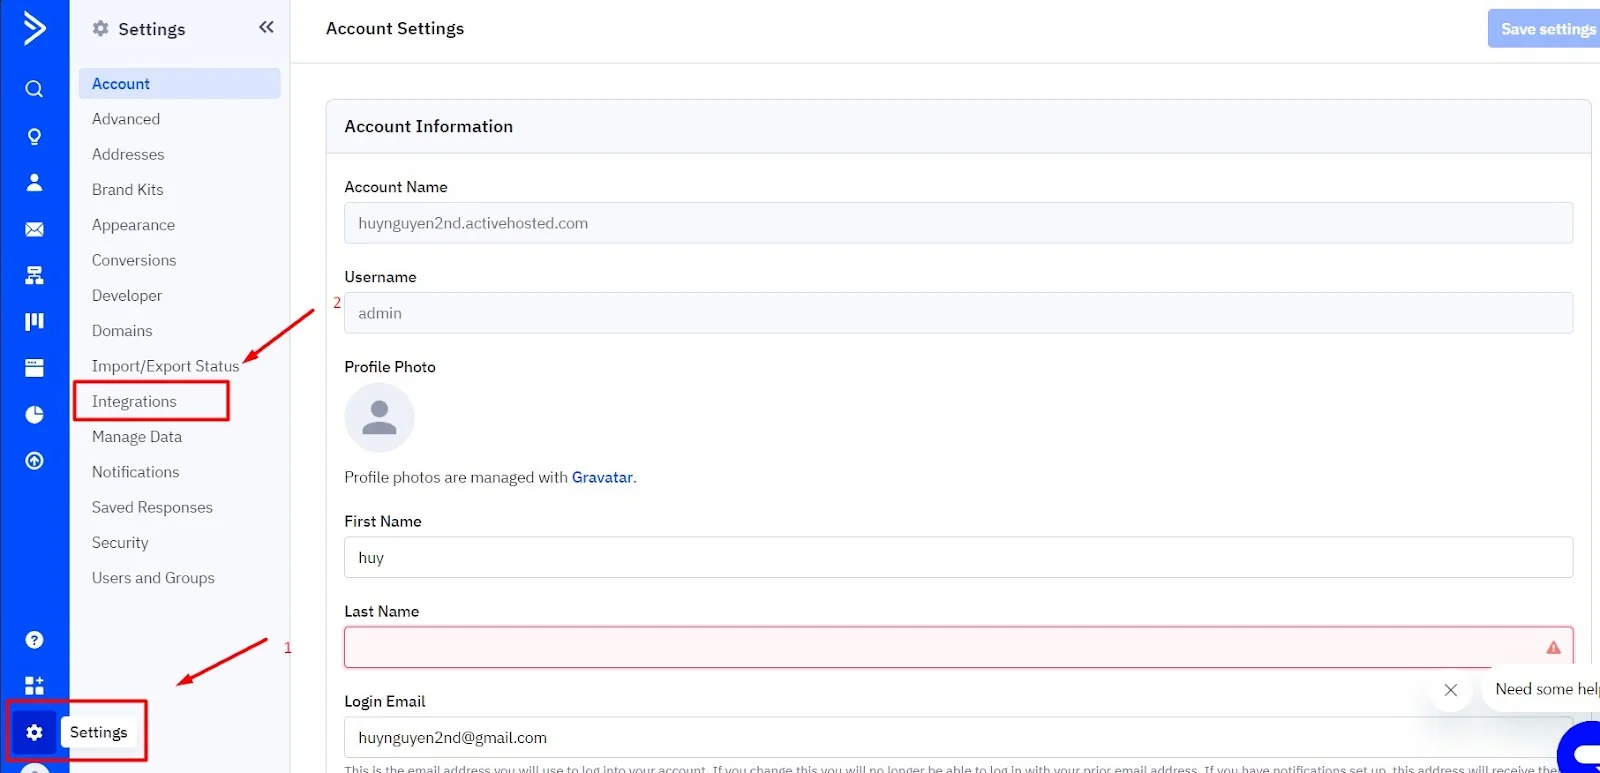
Task: Open Saved Responses
Action: 152,507
